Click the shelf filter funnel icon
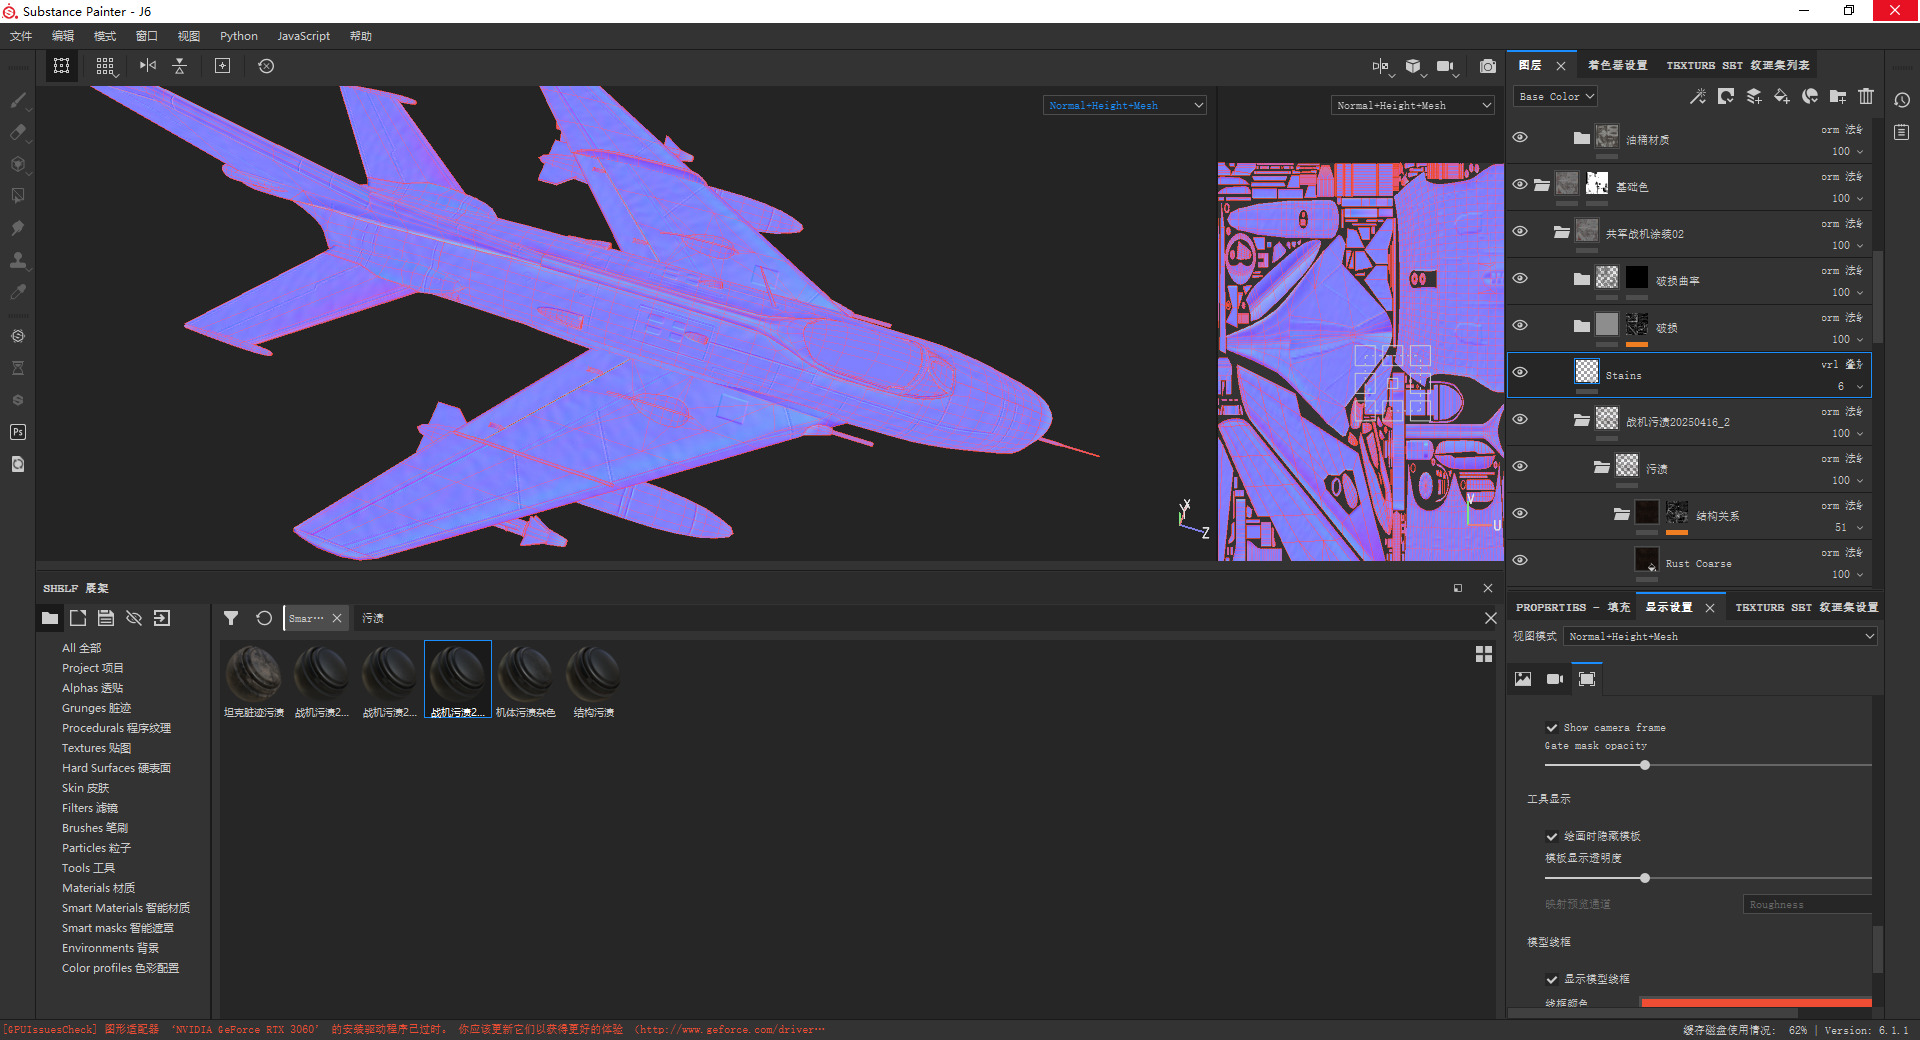 click(231, 618)
